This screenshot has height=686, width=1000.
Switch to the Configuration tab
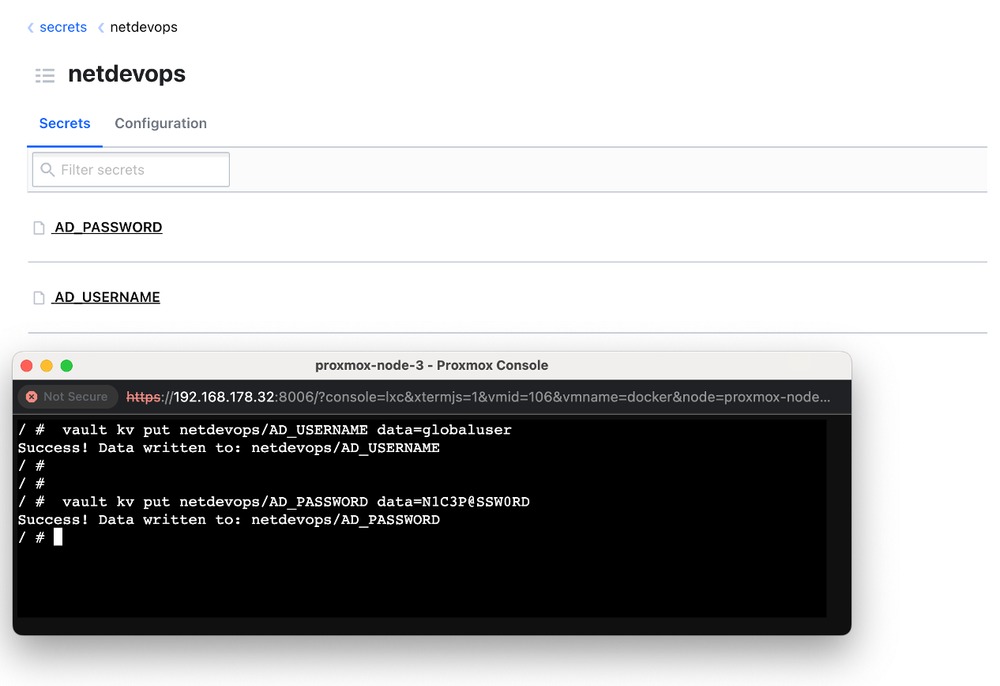(x=160, y=123)
